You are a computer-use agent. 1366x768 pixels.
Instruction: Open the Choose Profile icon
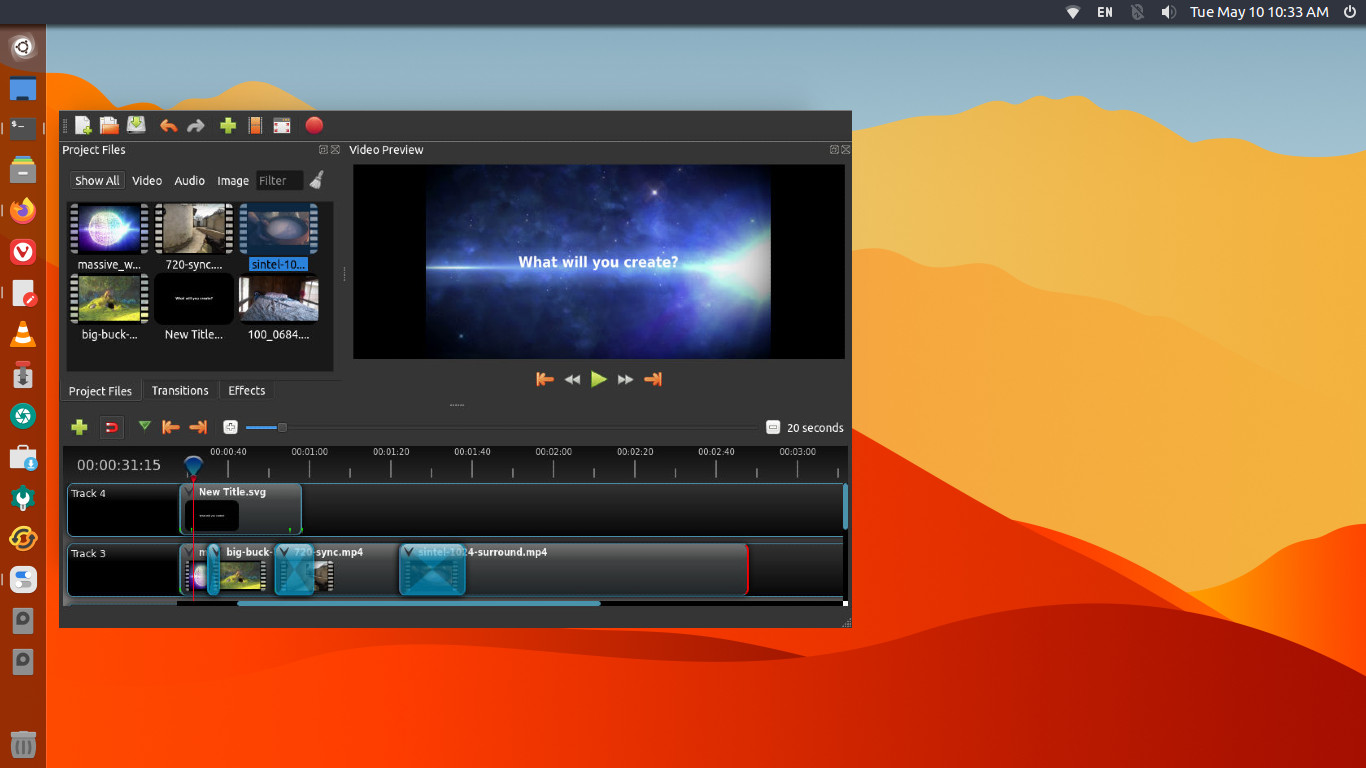pyautogui.click(x=254, y=125)
